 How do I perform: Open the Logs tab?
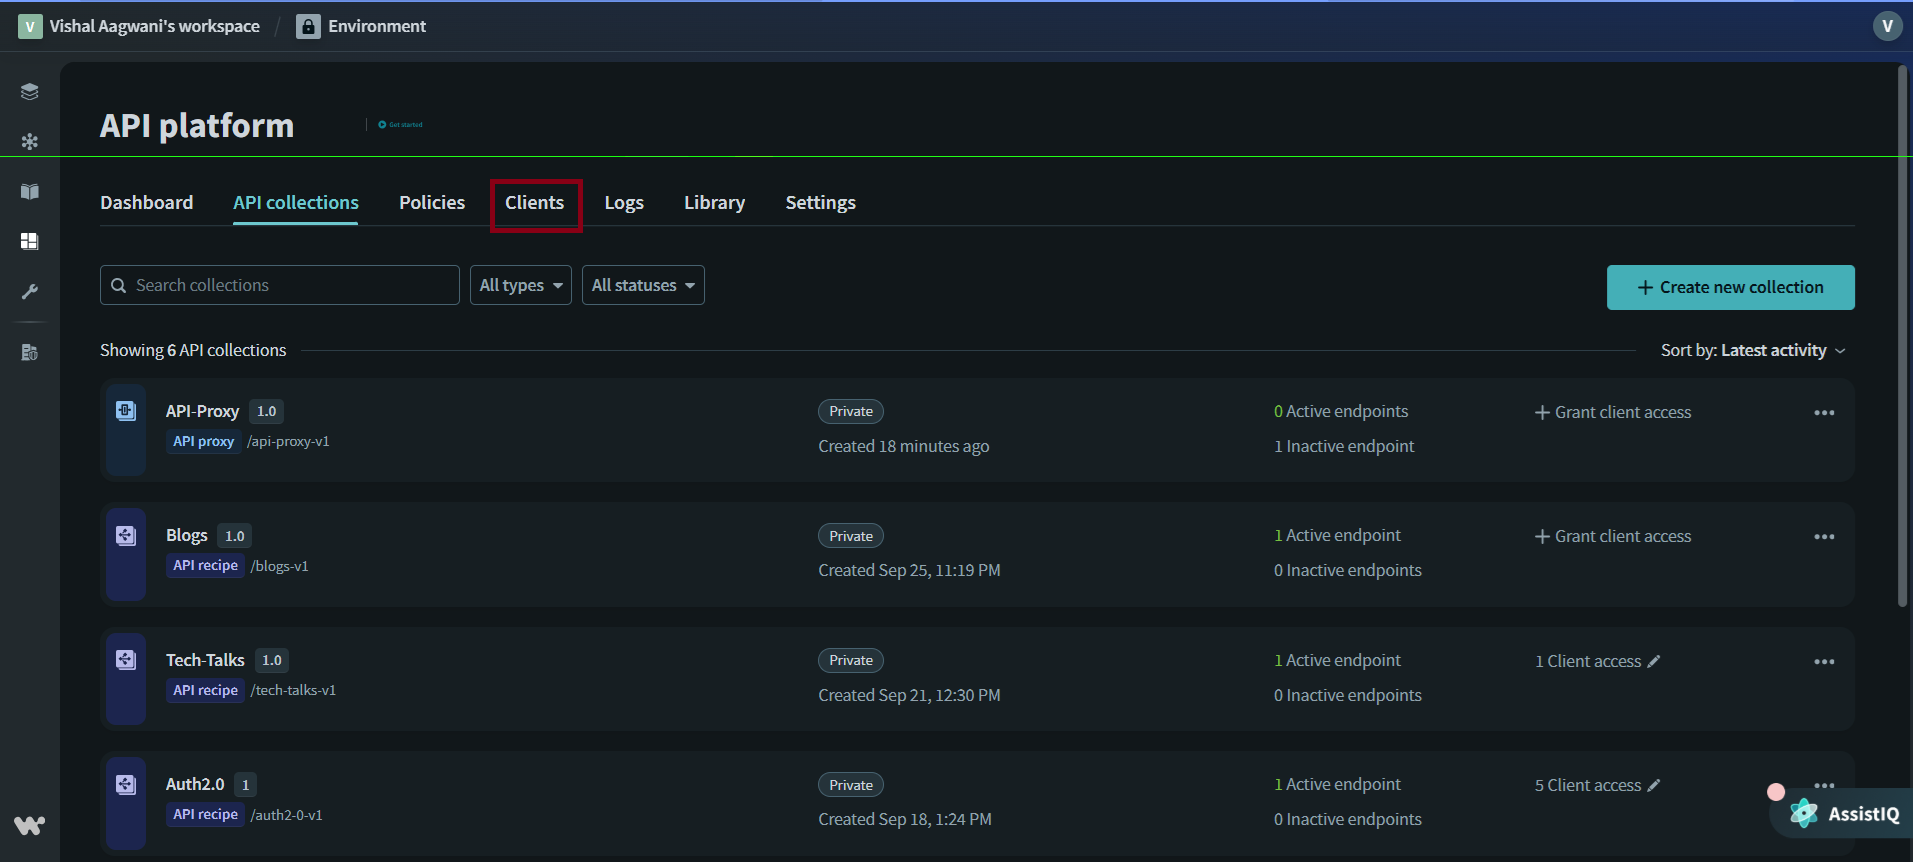pos(624,203)
